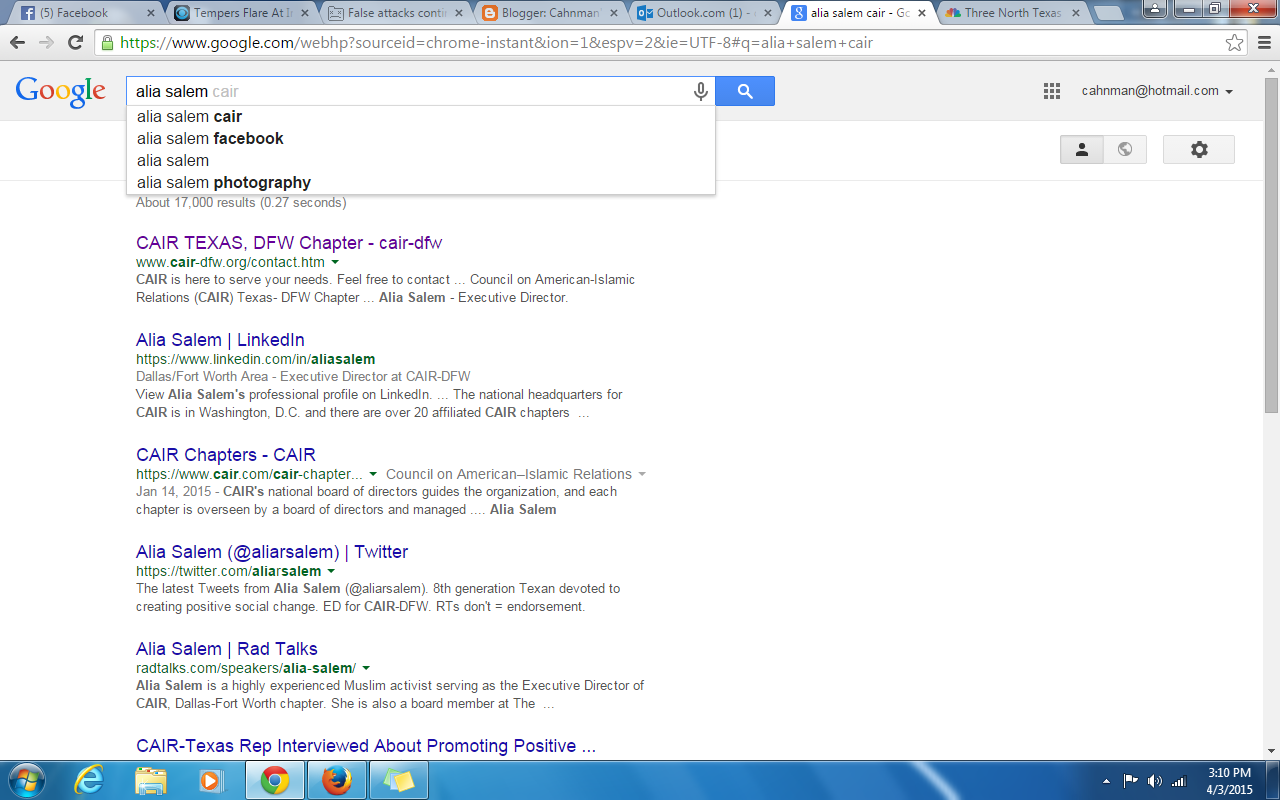Switch to Three North Texas tab
Viewport: 1280px width, 800px height.
click(1012, 13)
